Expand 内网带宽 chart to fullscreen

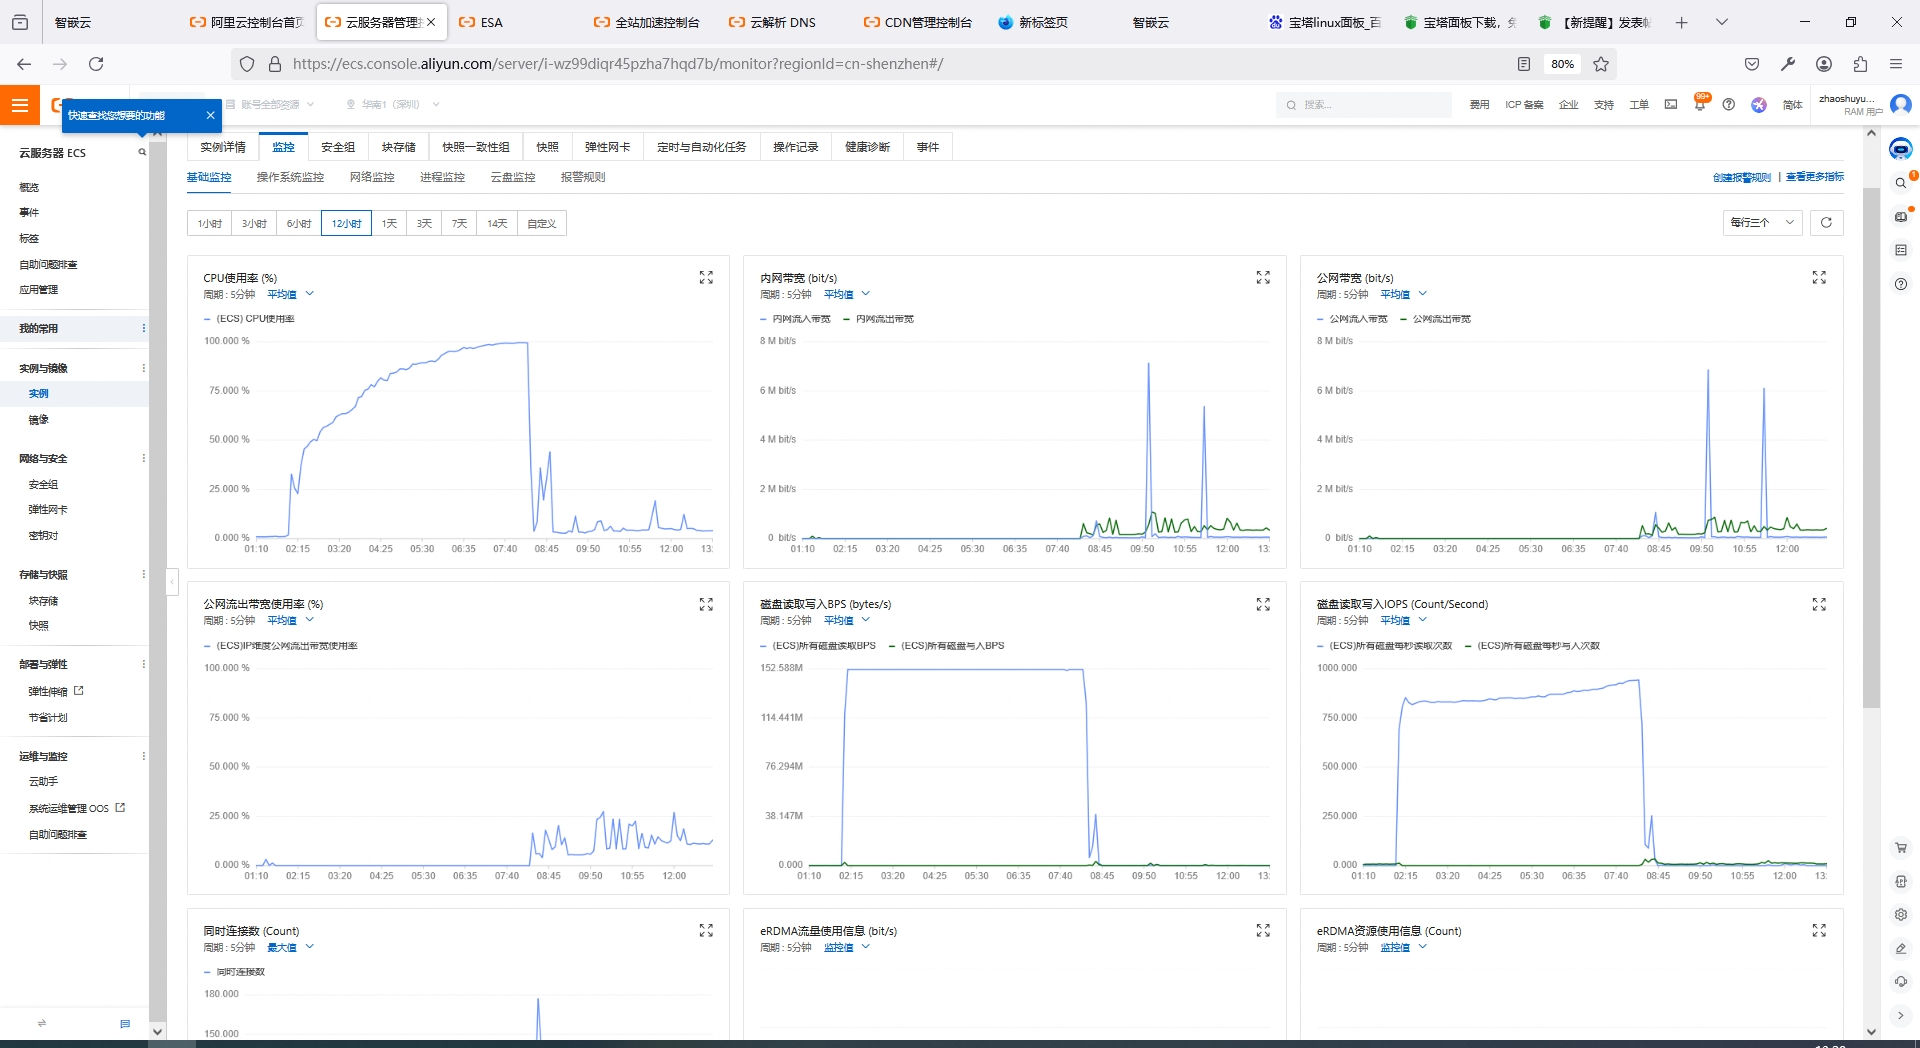coord(1263,278)
